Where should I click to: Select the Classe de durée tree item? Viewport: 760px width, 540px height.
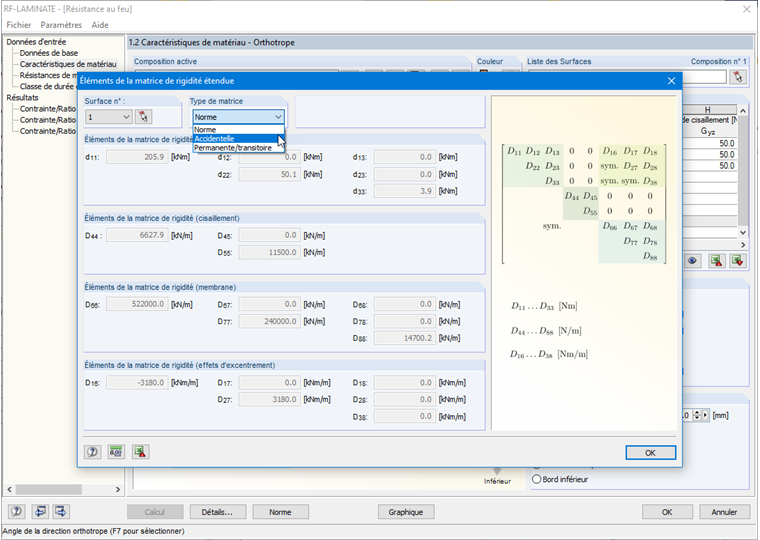pyautogui.click(x=48, y=86)
